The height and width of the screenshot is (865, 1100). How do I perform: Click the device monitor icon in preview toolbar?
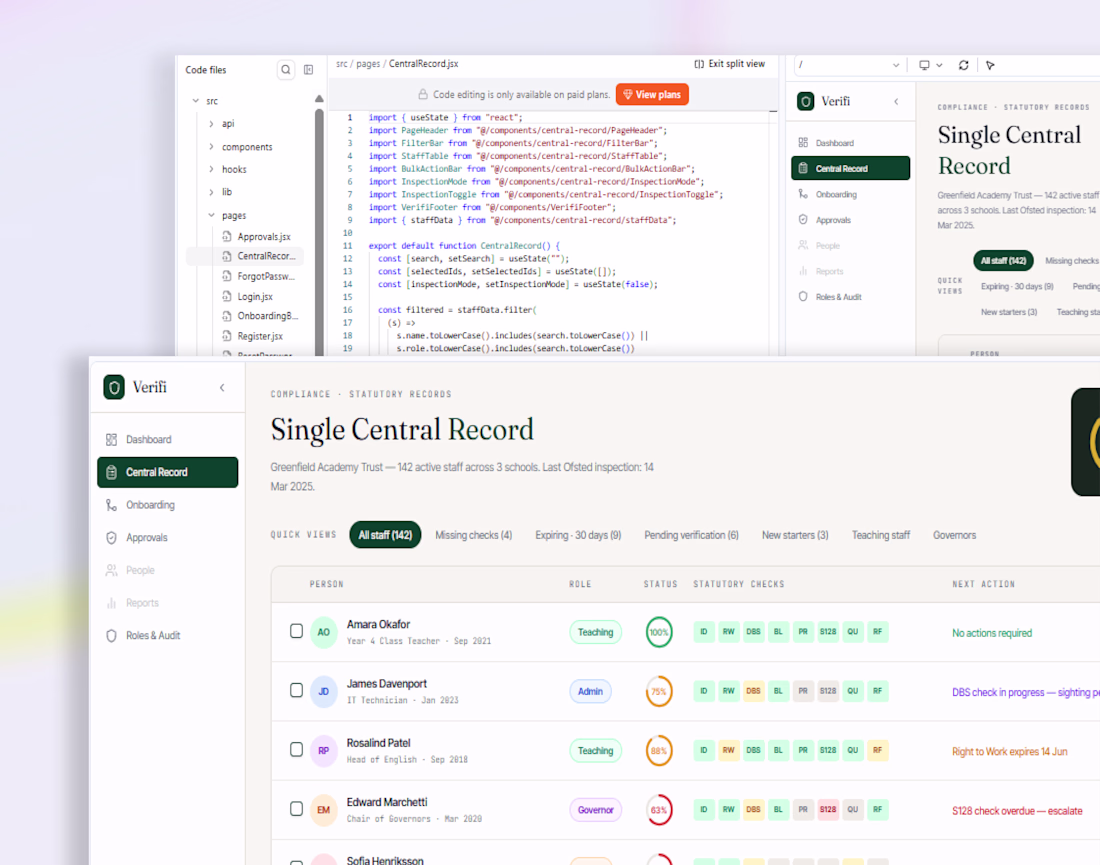point(925,65)
